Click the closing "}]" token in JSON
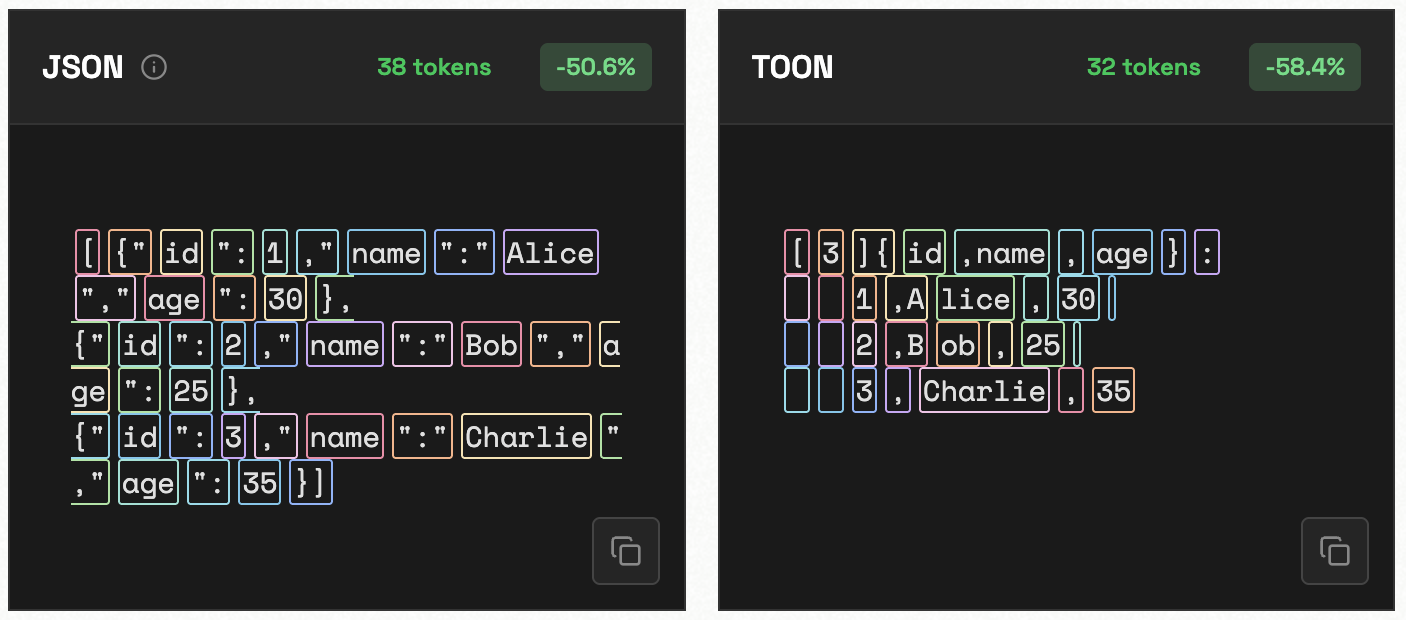 [310, 483]
